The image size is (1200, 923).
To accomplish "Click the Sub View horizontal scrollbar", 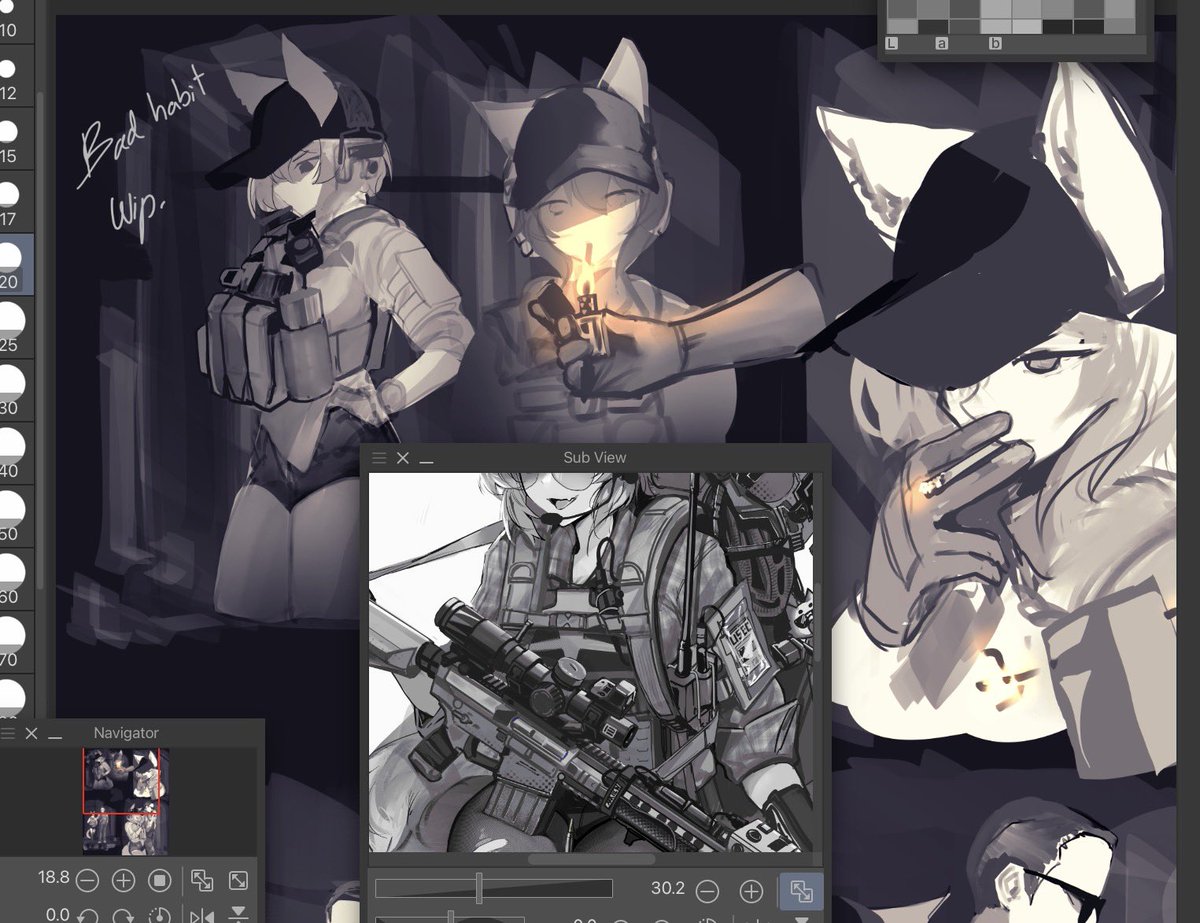I will (x=592, y=858).
